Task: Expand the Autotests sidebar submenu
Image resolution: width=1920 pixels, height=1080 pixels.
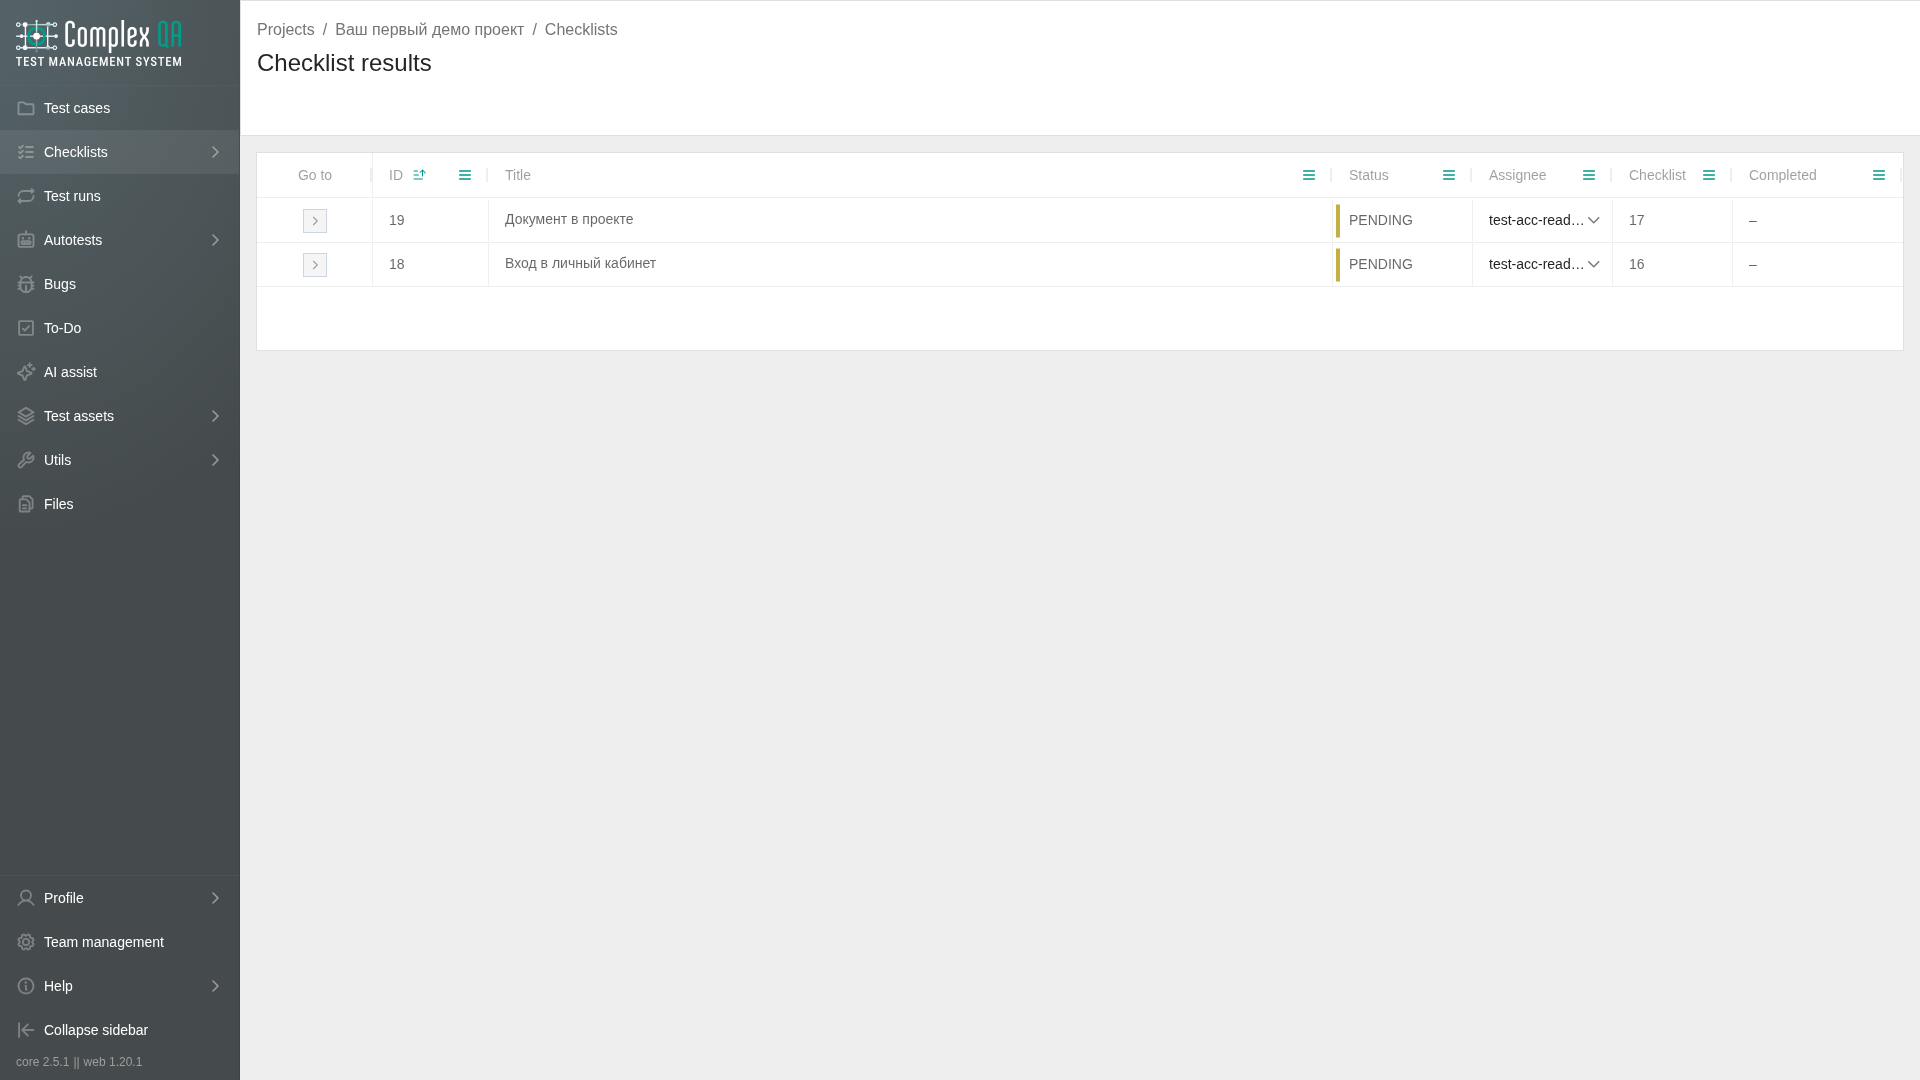Action: tap(215, 240)
